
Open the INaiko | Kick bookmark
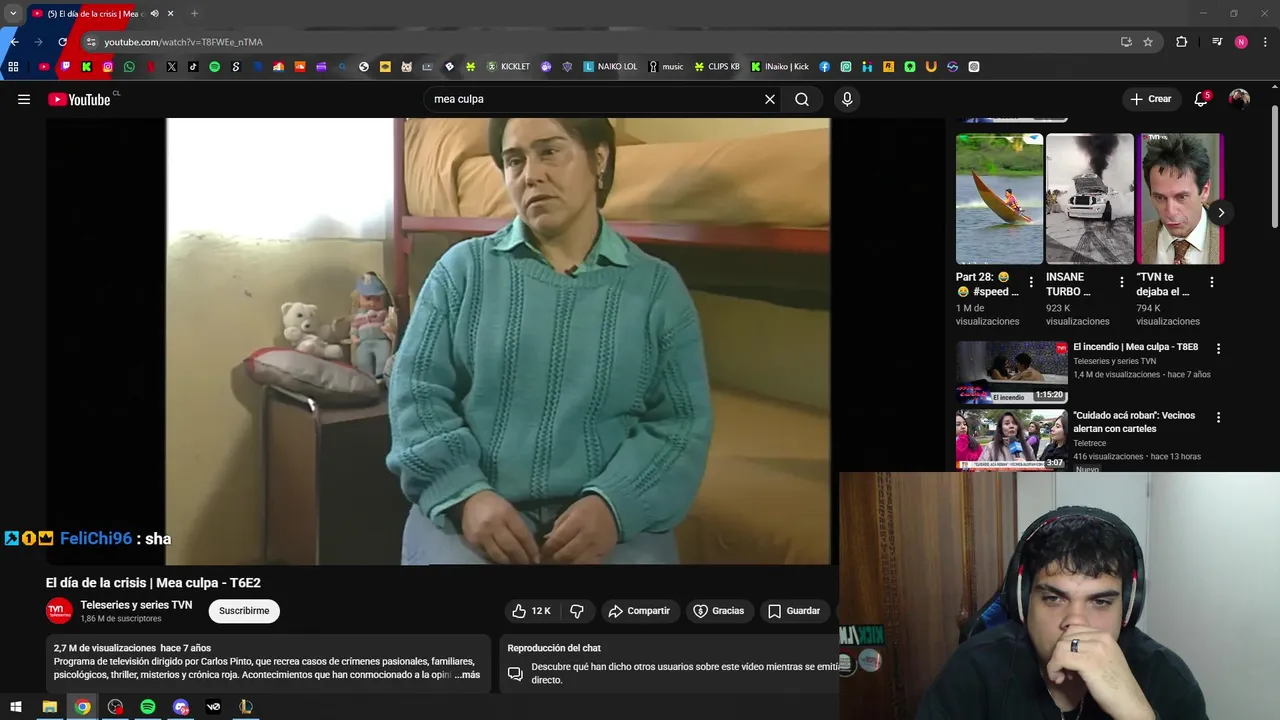[780, 67]
